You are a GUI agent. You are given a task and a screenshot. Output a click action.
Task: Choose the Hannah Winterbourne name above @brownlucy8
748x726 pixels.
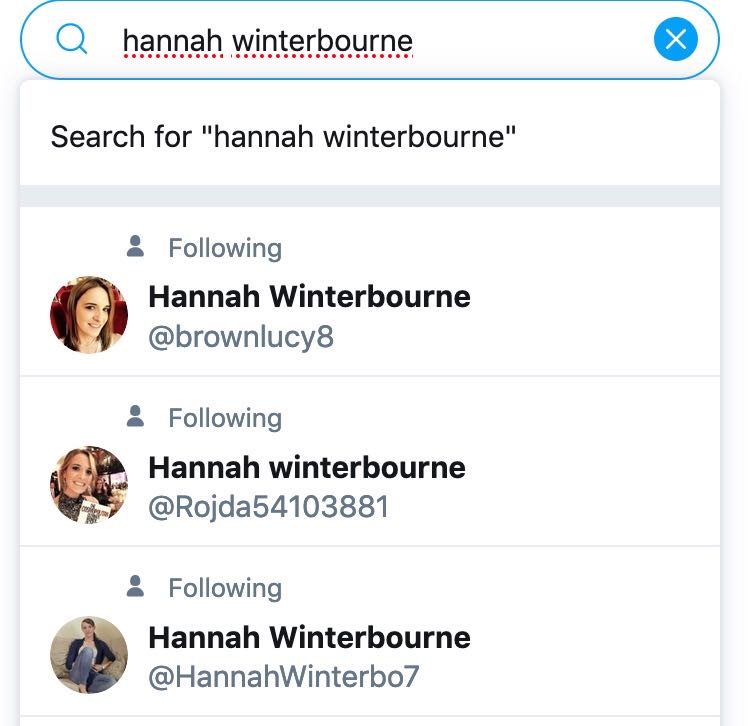coord(309,297)
